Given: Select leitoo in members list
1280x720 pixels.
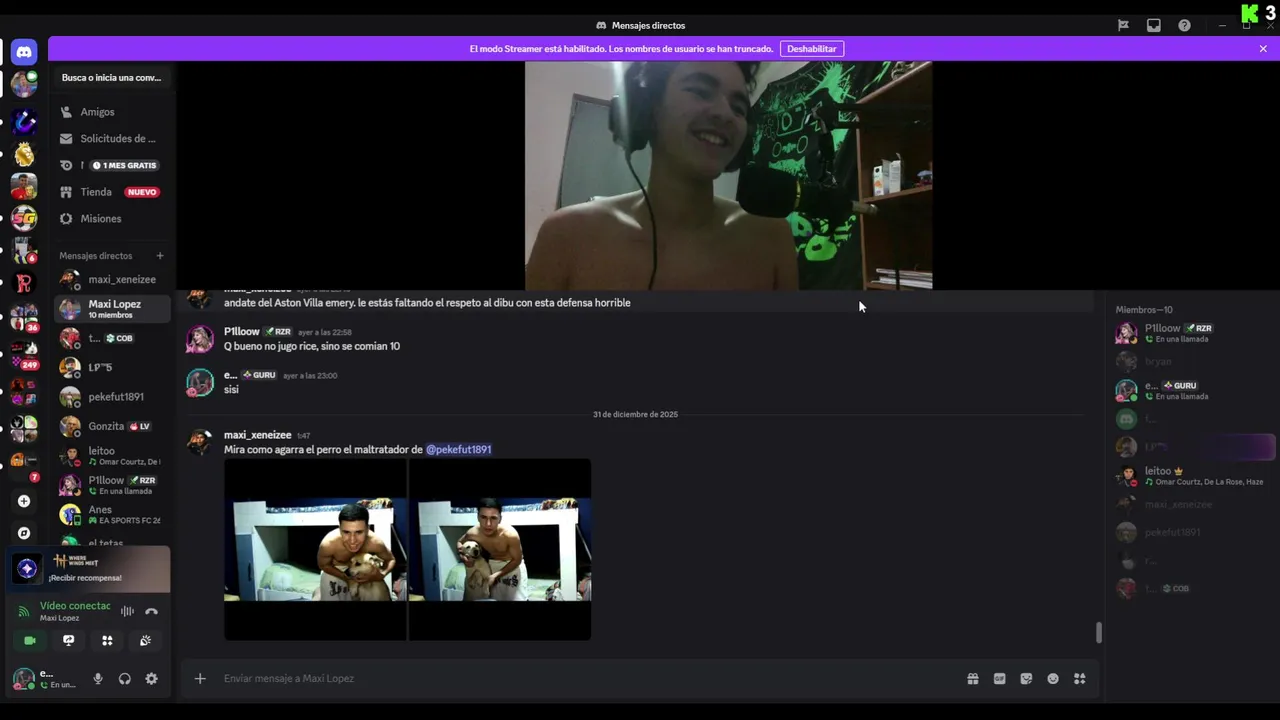Looking at the screenshot, I should click(x=1192, y=476).
